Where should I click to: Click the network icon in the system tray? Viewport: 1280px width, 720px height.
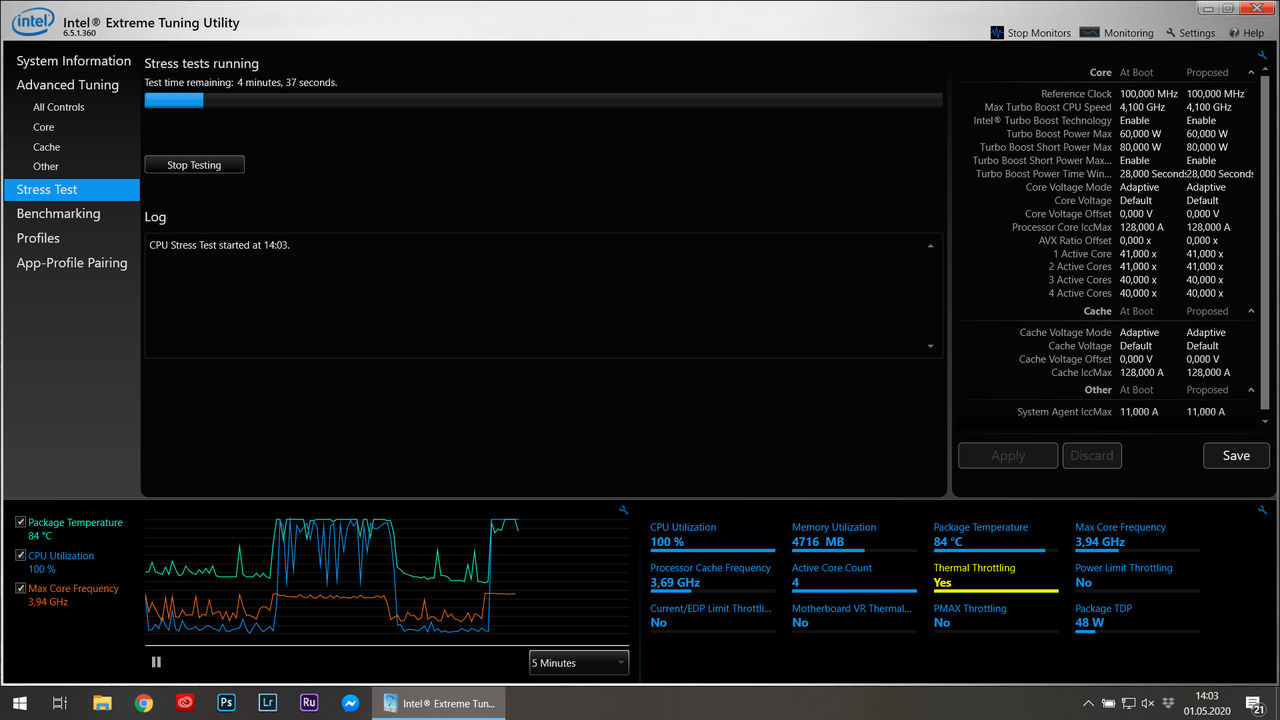click(1127, 703)
